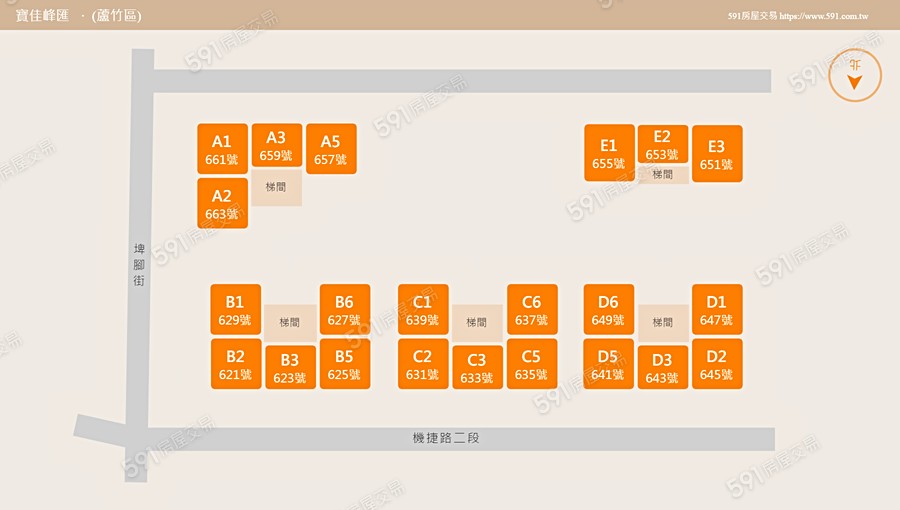Pick unit C3 at 633號
900x510 pixels.
coord(477,368)
